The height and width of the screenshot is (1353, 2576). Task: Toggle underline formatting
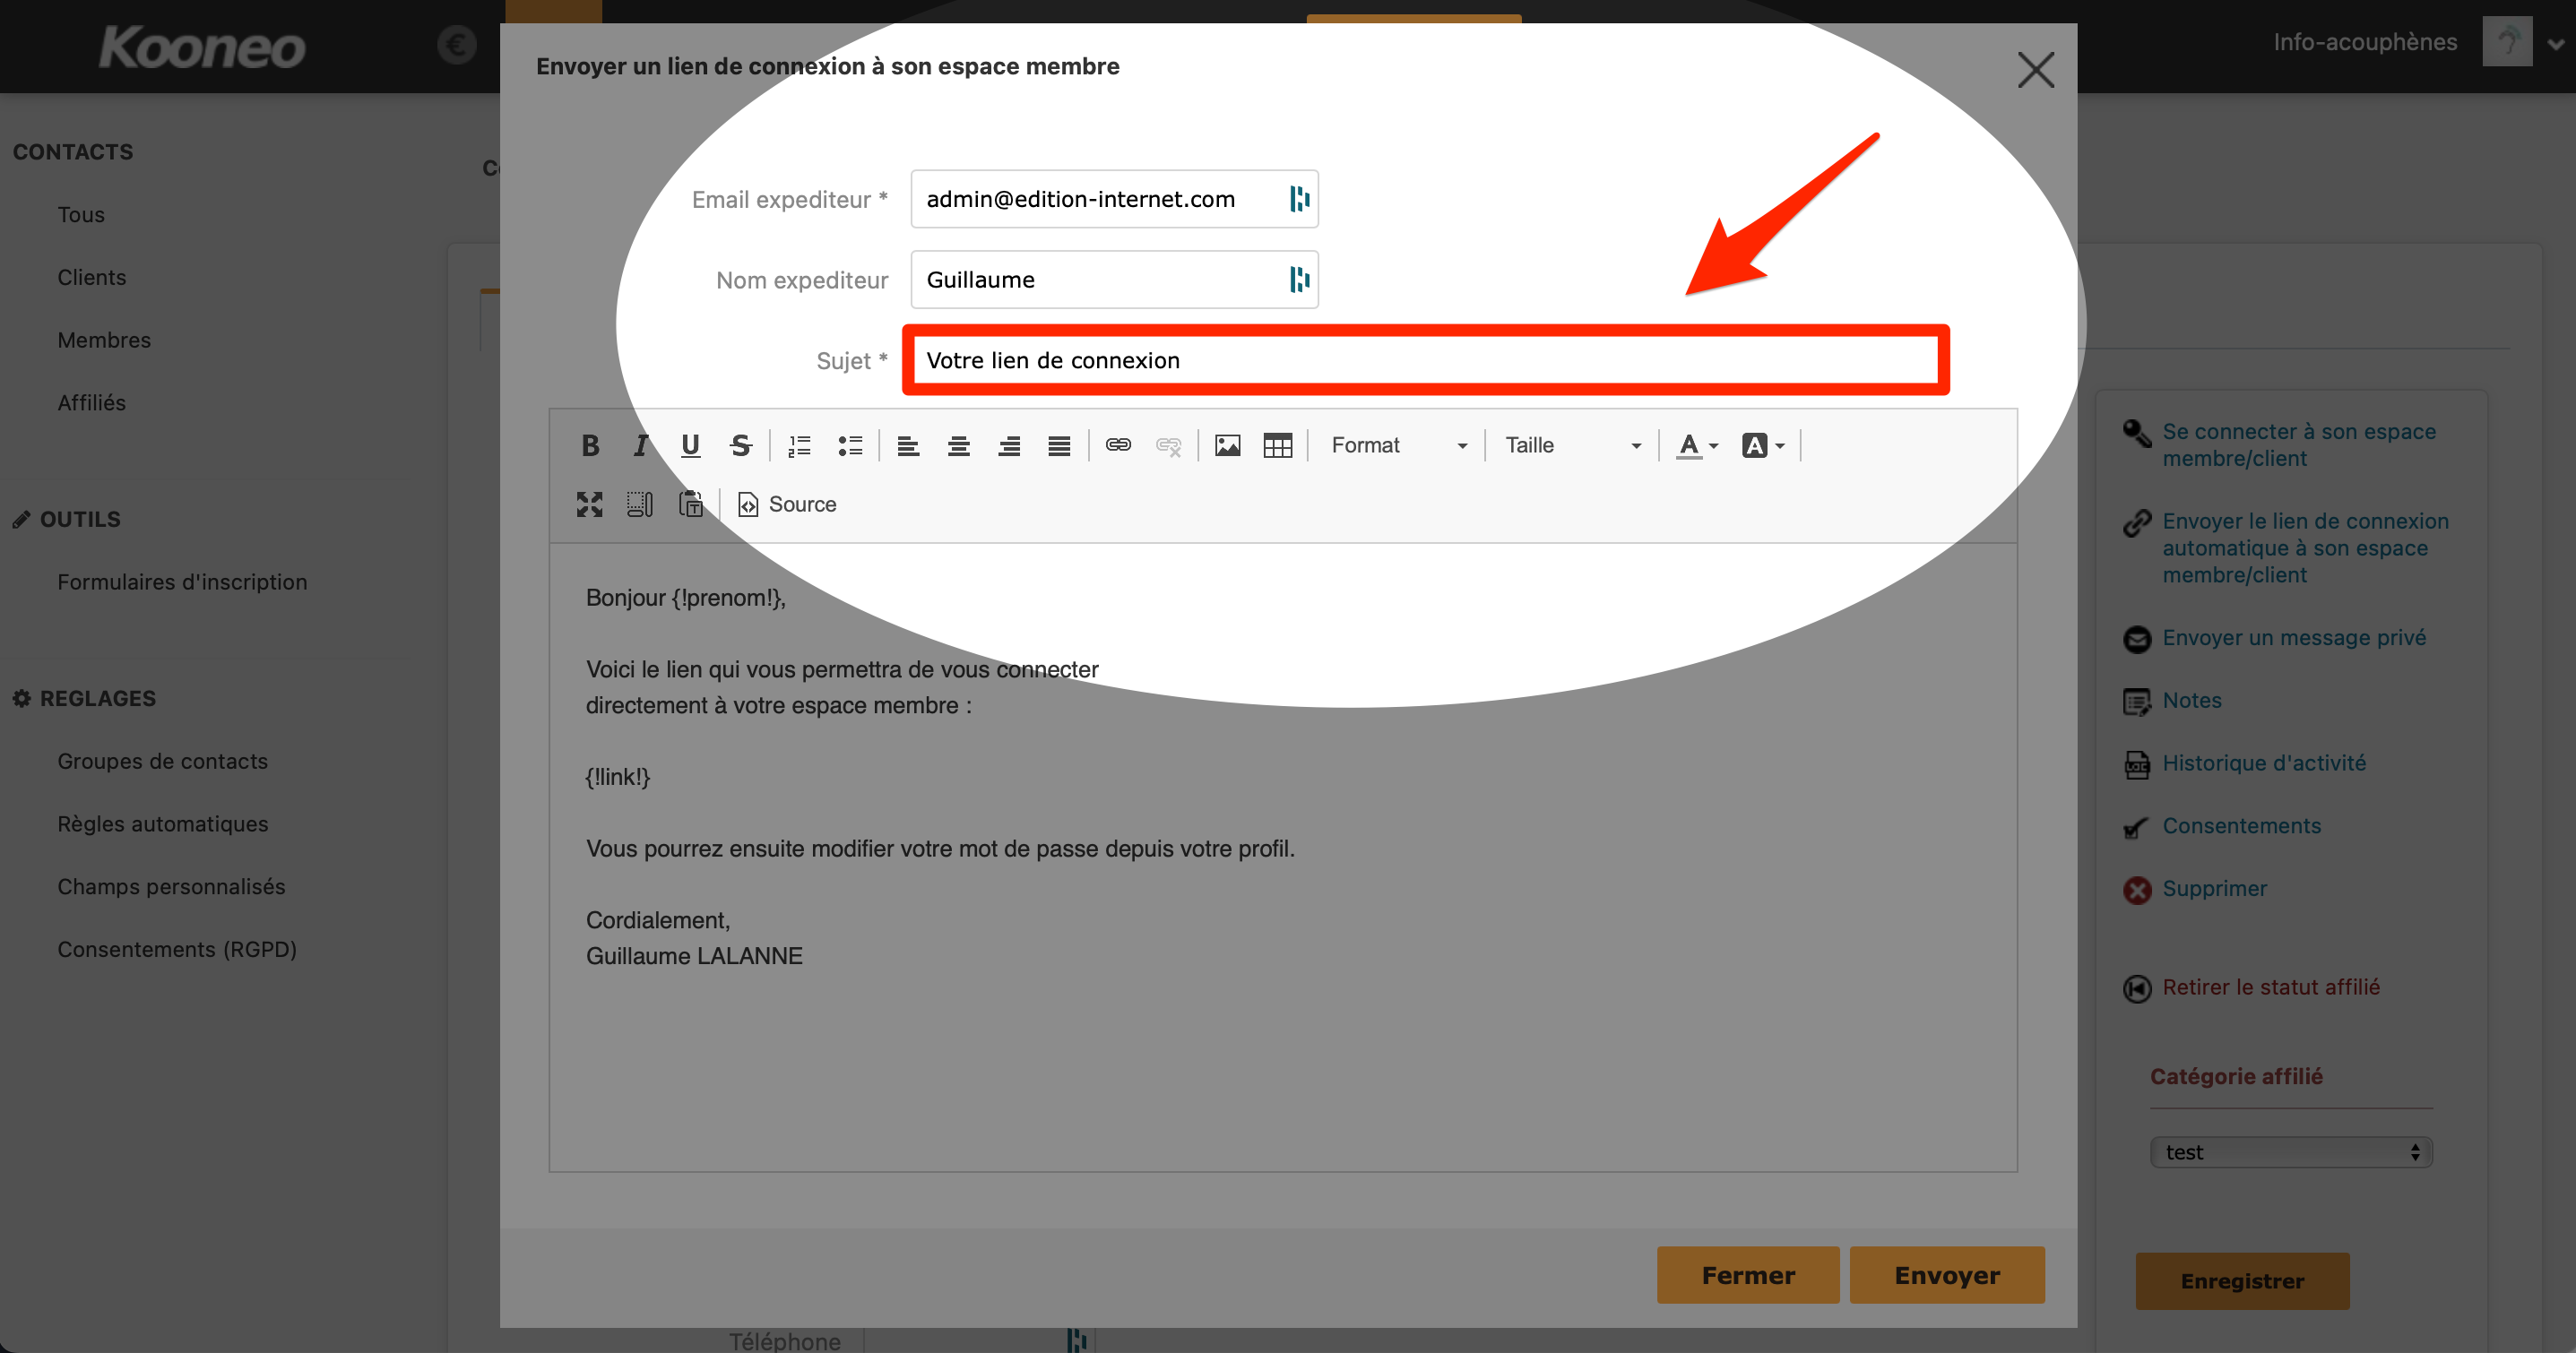point(690,445)
